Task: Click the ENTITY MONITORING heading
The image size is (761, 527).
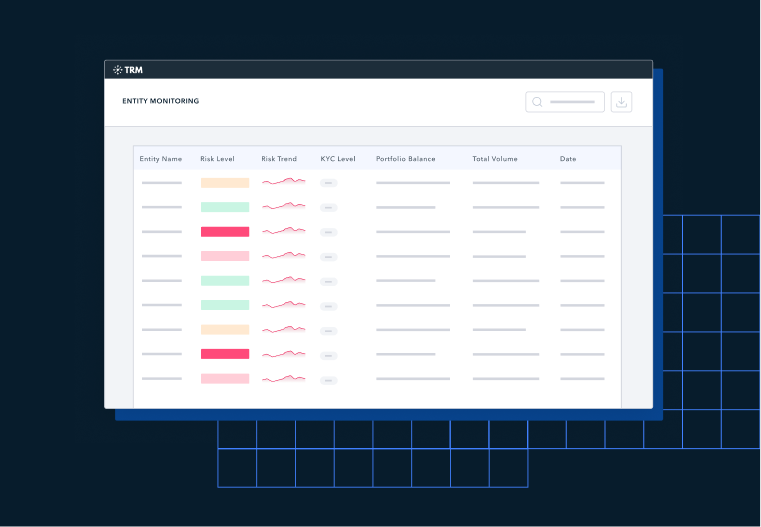Action: tap(161, 101)
